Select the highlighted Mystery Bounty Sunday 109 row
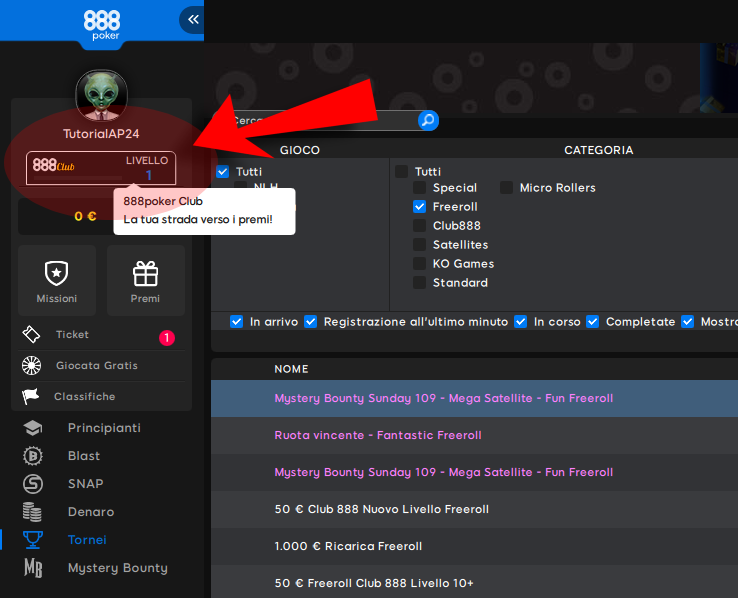Image resolution: width=738 pixels, height=598 pixels. 474,399
